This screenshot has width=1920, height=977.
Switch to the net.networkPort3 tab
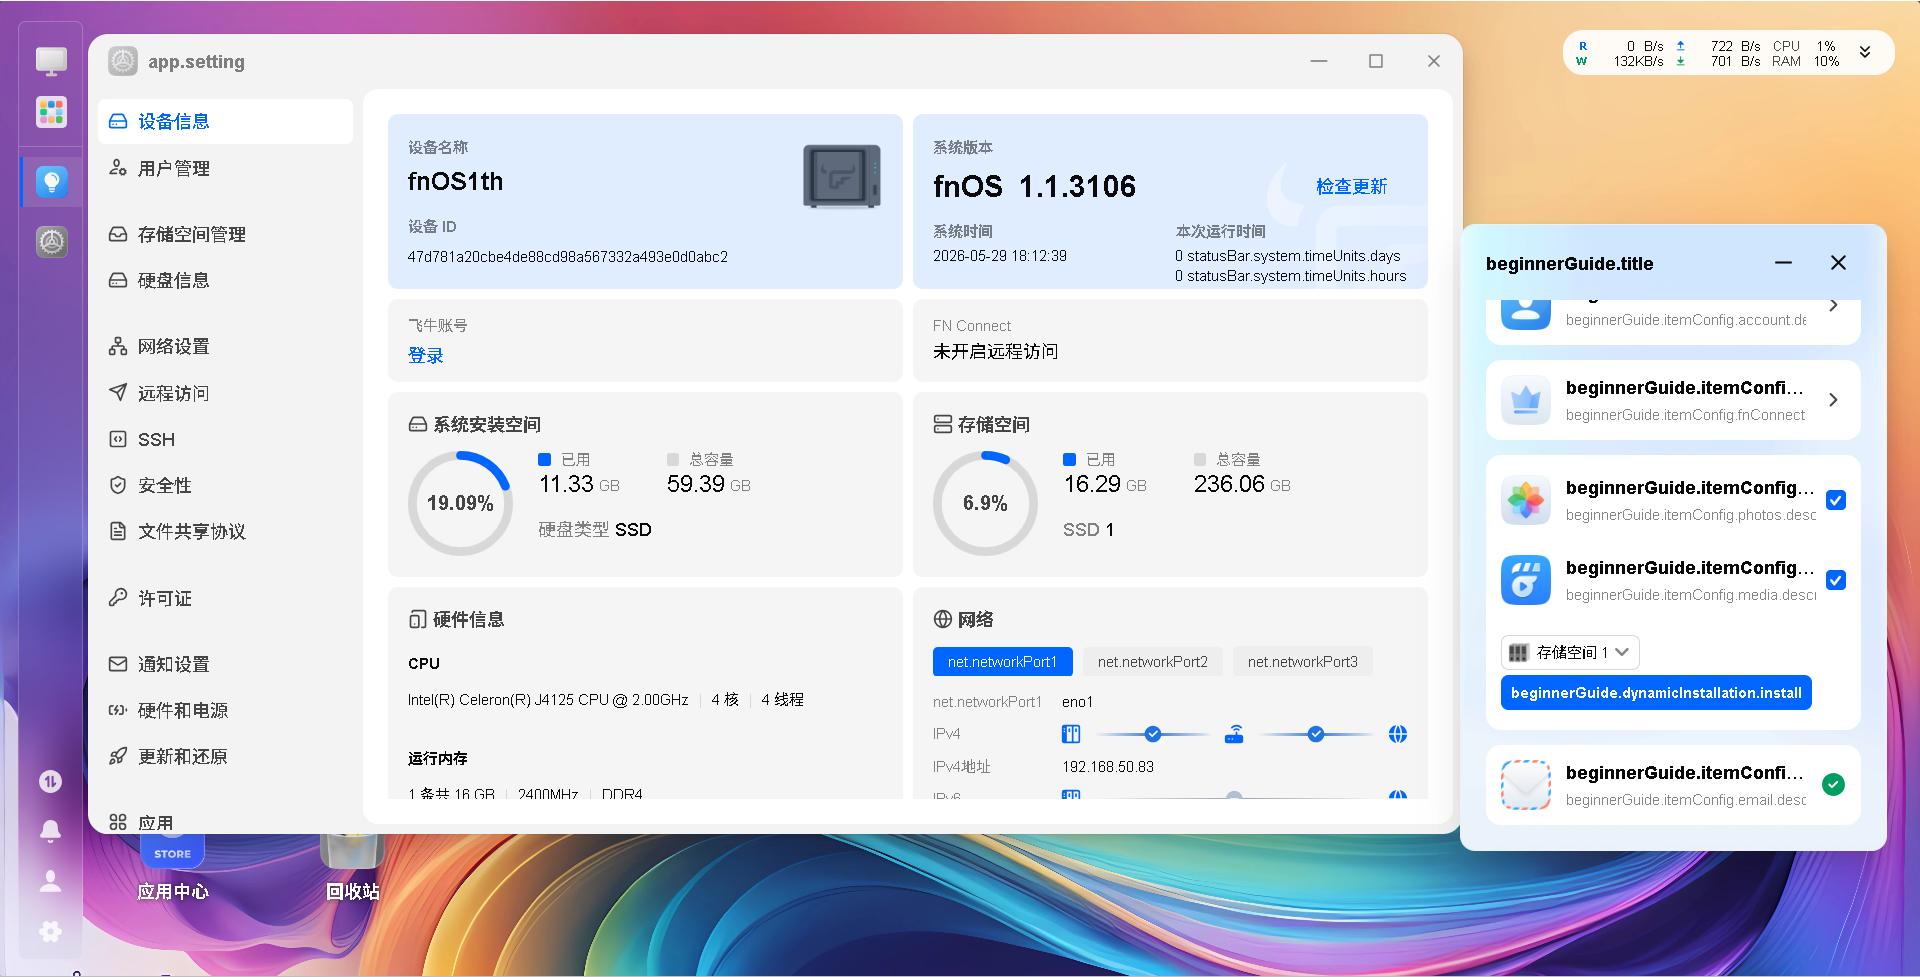[x=1302, y=662]
